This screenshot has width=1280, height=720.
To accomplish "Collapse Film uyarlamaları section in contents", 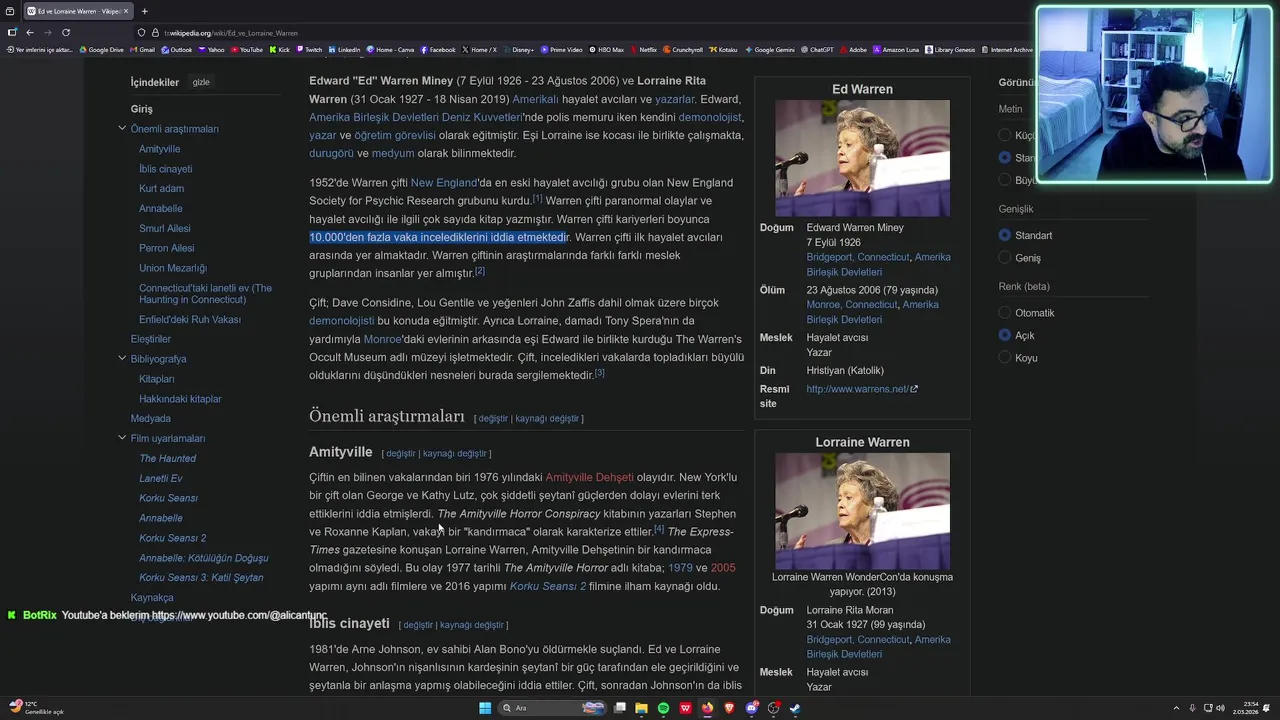I will 122,438.
